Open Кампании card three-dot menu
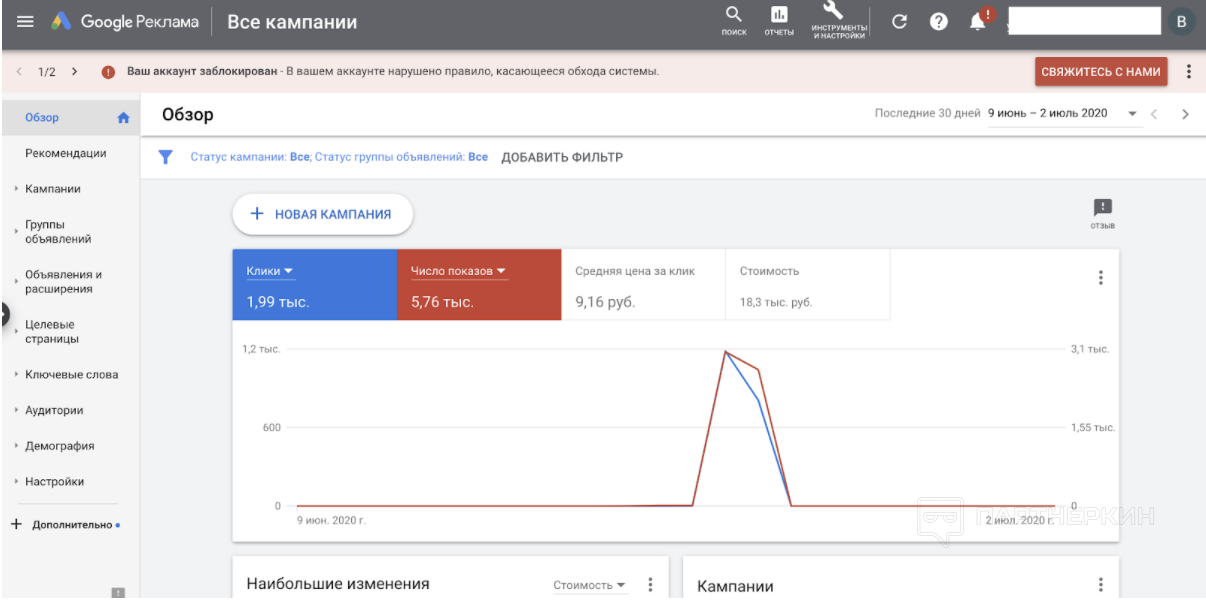Screen dimensions: 1206x600 click(x=1100, y=585)
